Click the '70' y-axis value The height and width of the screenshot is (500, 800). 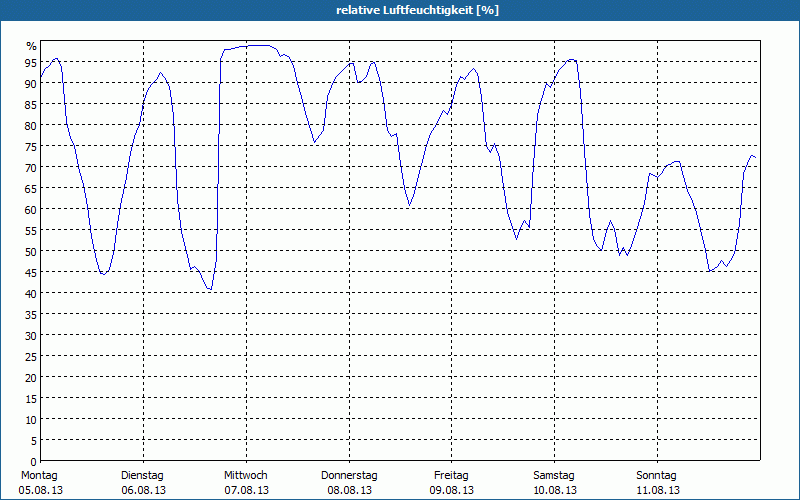[31, 168]
